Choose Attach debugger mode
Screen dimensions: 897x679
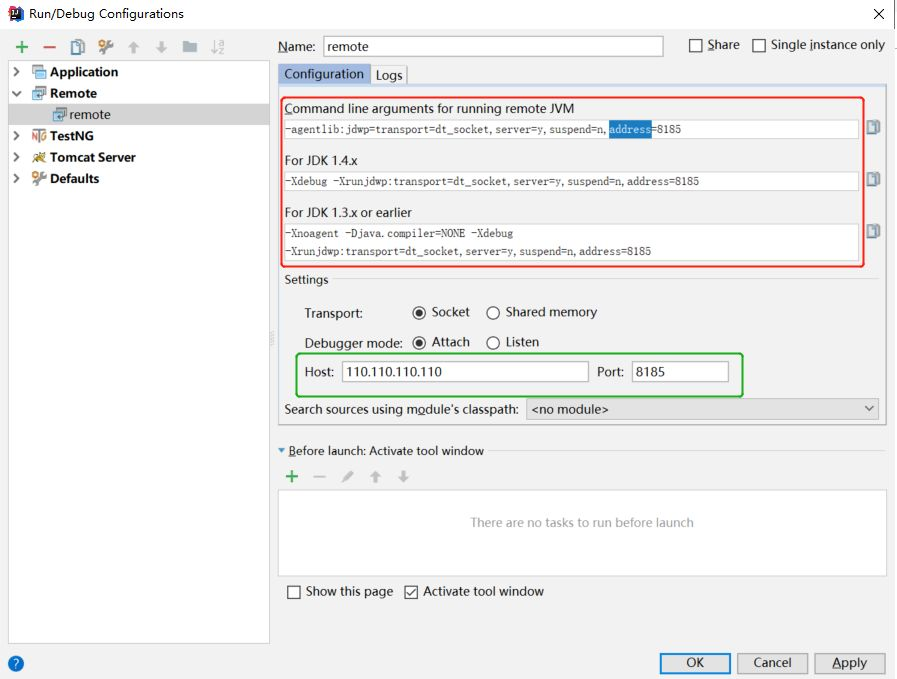[x=419, y=343]
